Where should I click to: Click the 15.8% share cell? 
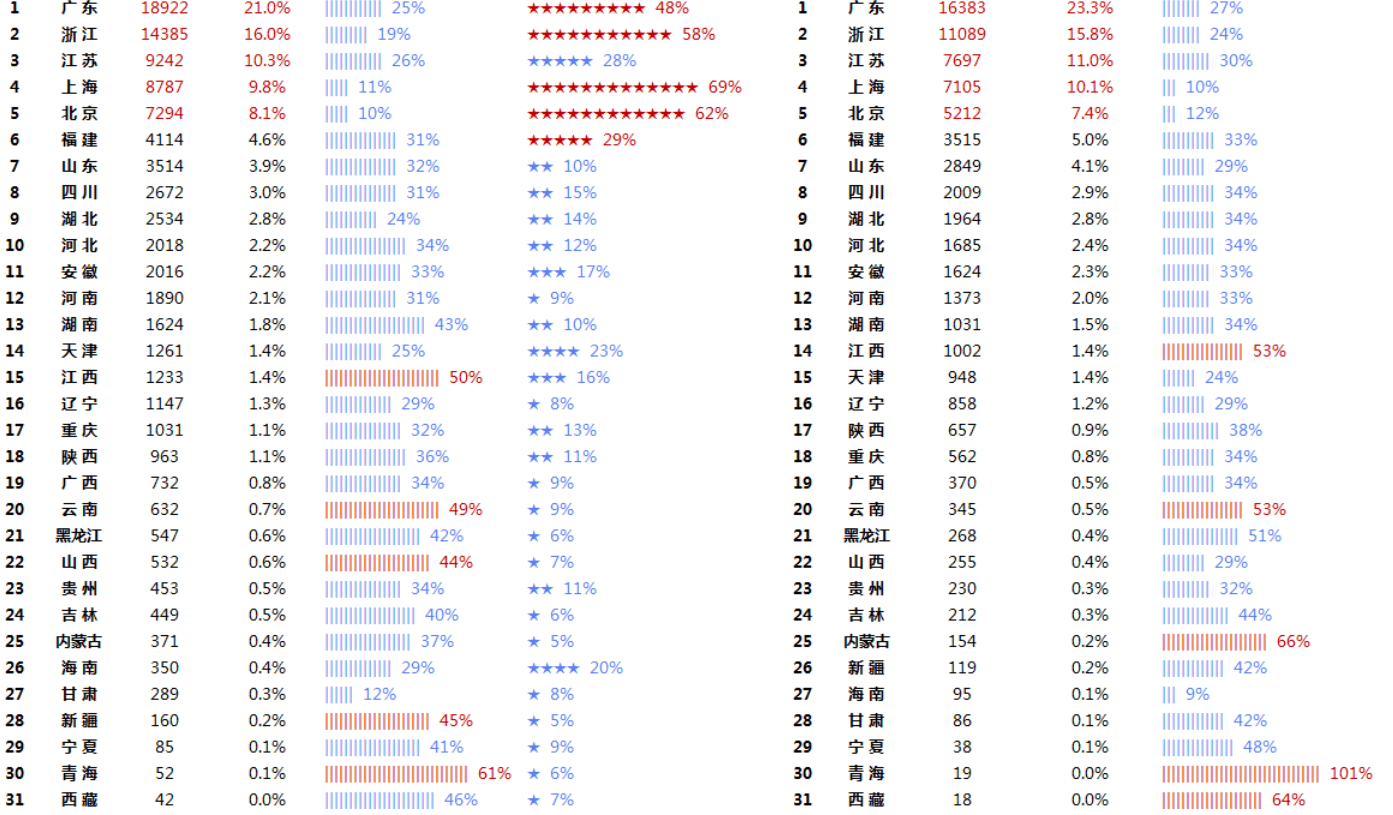click(1090, 34)
